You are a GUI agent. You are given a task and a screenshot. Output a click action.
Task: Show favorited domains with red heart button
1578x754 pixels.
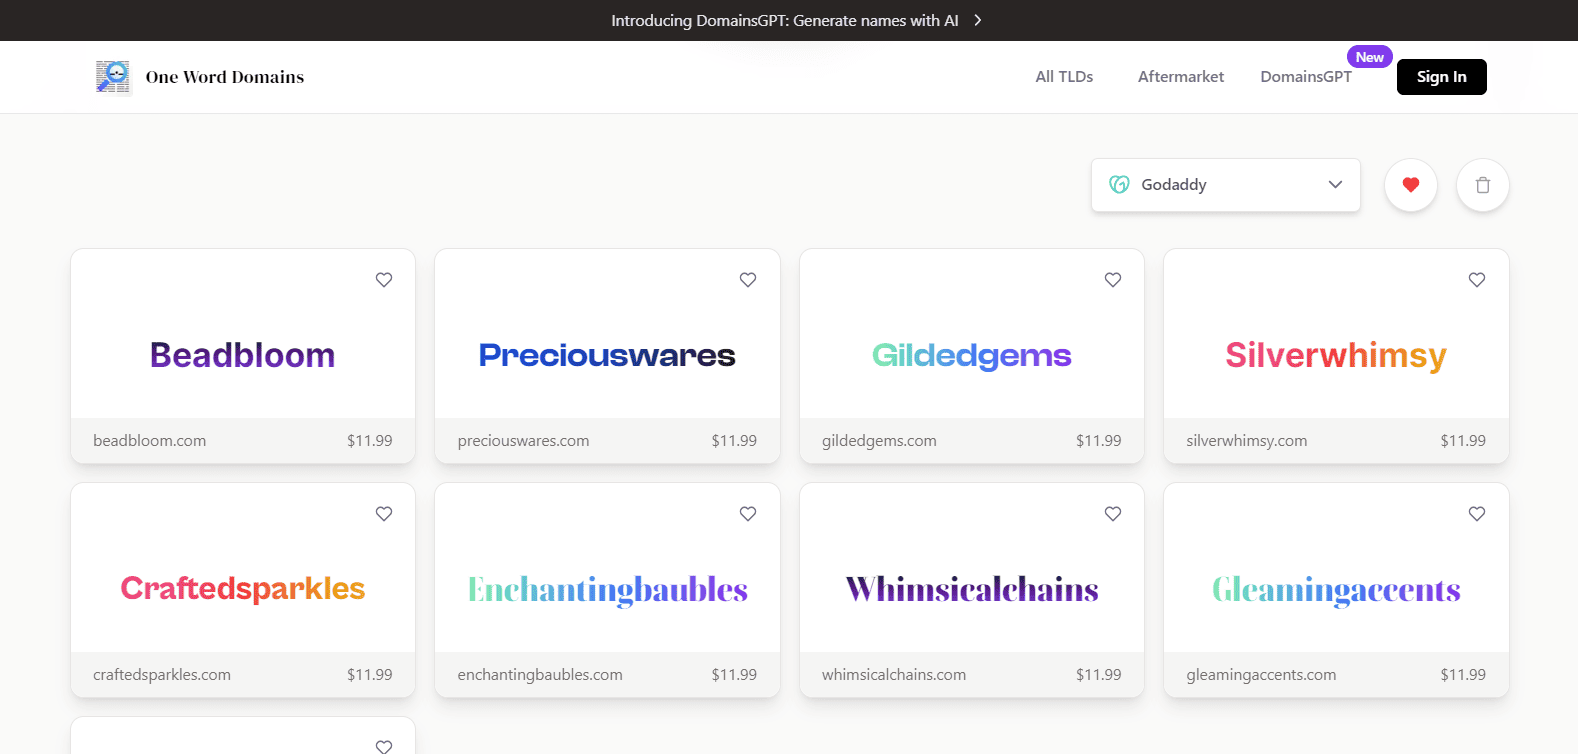pos(1410,185)
